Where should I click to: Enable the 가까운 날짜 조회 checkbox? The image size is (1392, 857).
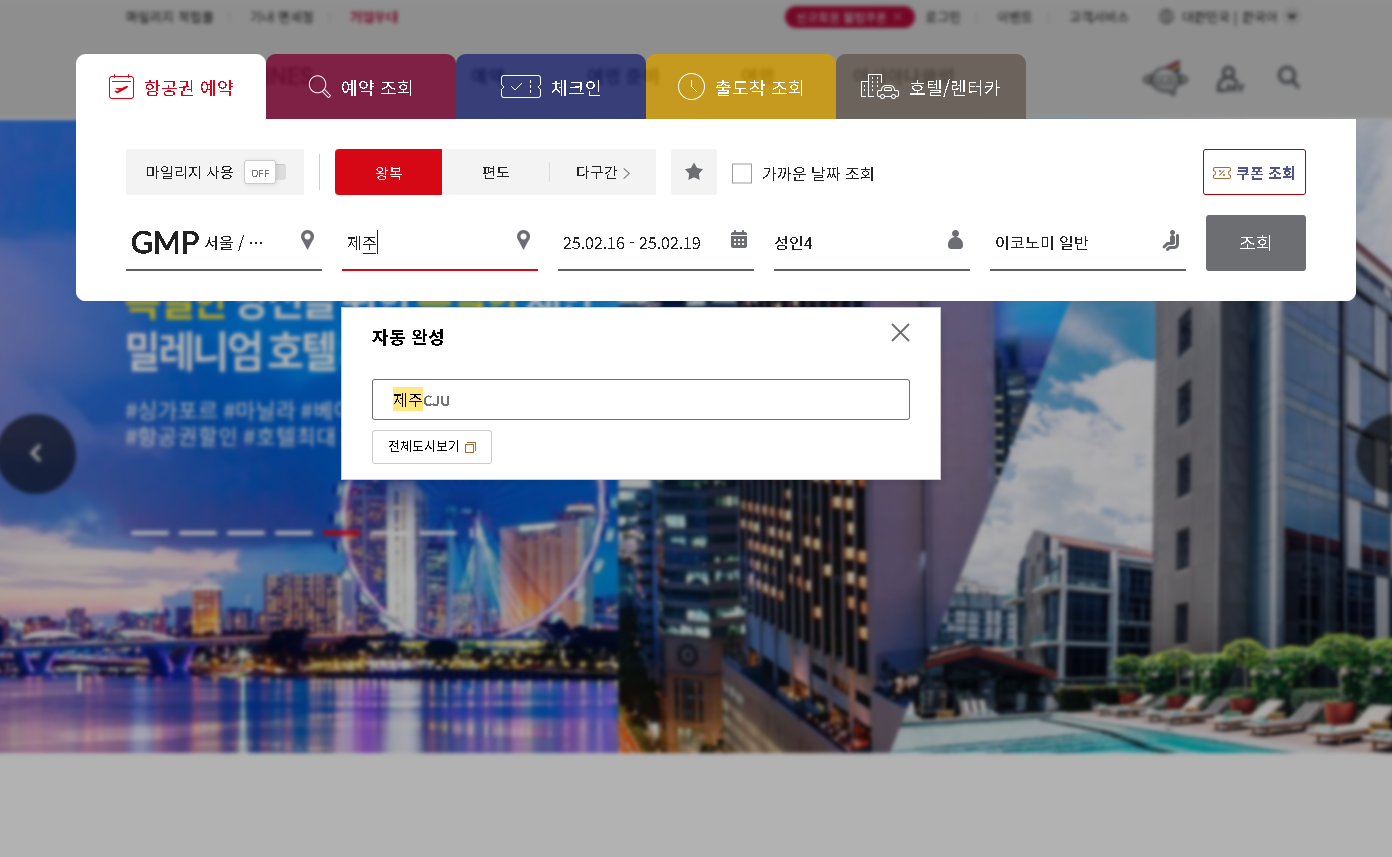[x=742, y=173]
